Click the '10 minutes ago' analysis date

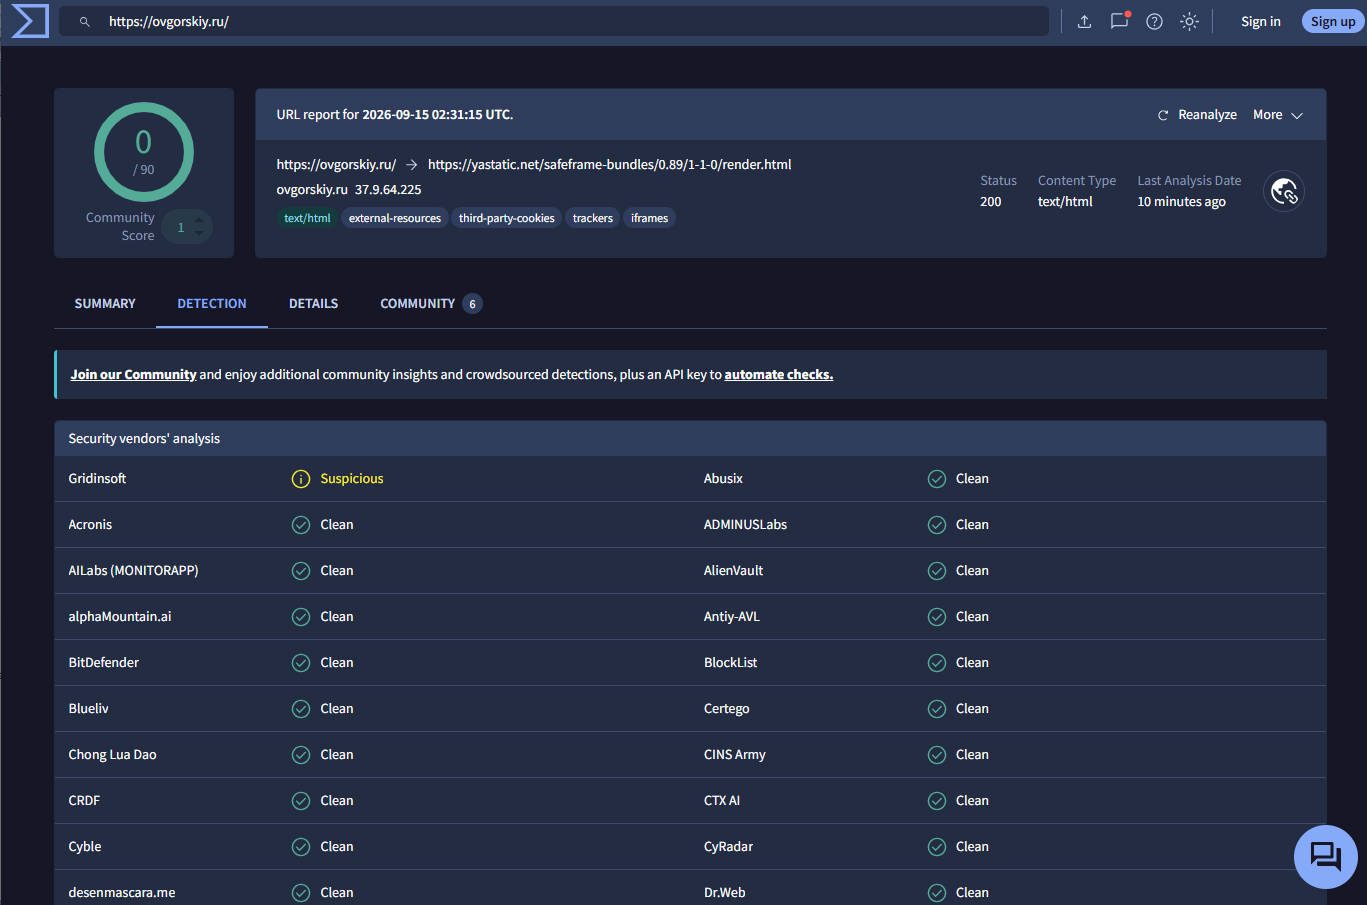1182,202
